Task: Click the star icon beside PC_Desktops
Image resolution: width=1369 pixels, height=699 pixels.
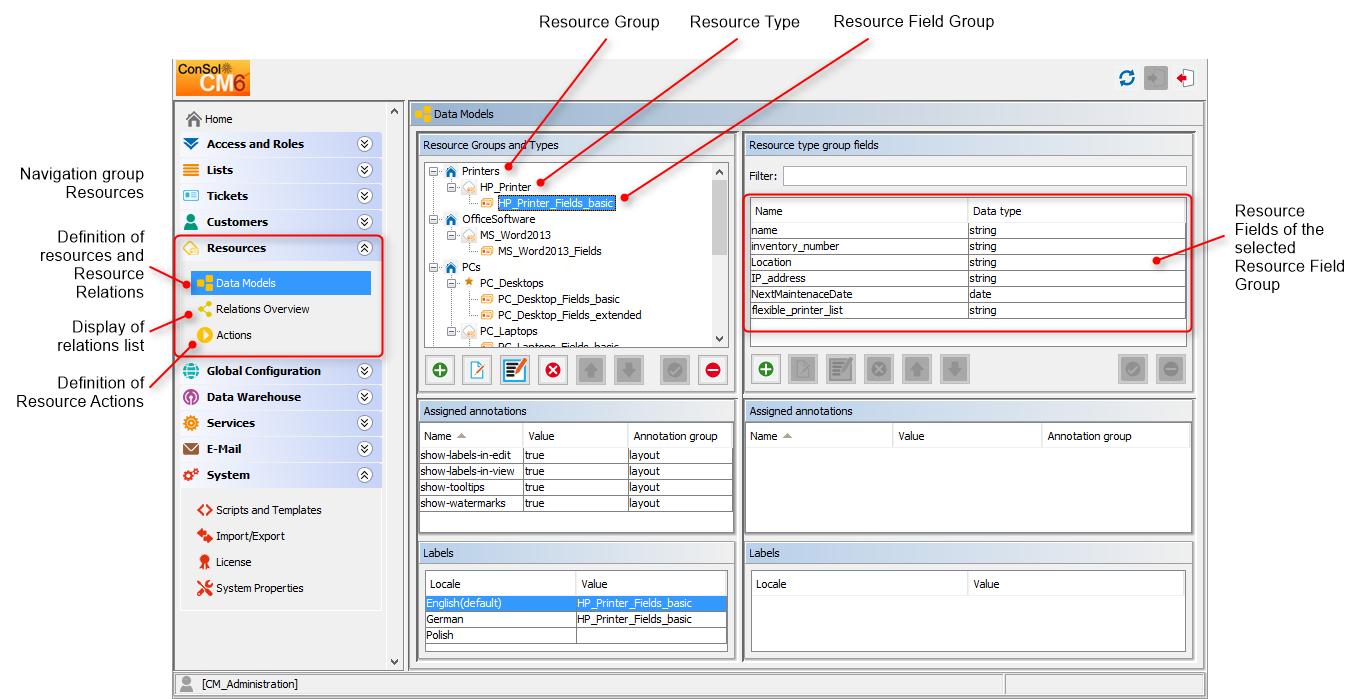Action: [x=469, y=283]
